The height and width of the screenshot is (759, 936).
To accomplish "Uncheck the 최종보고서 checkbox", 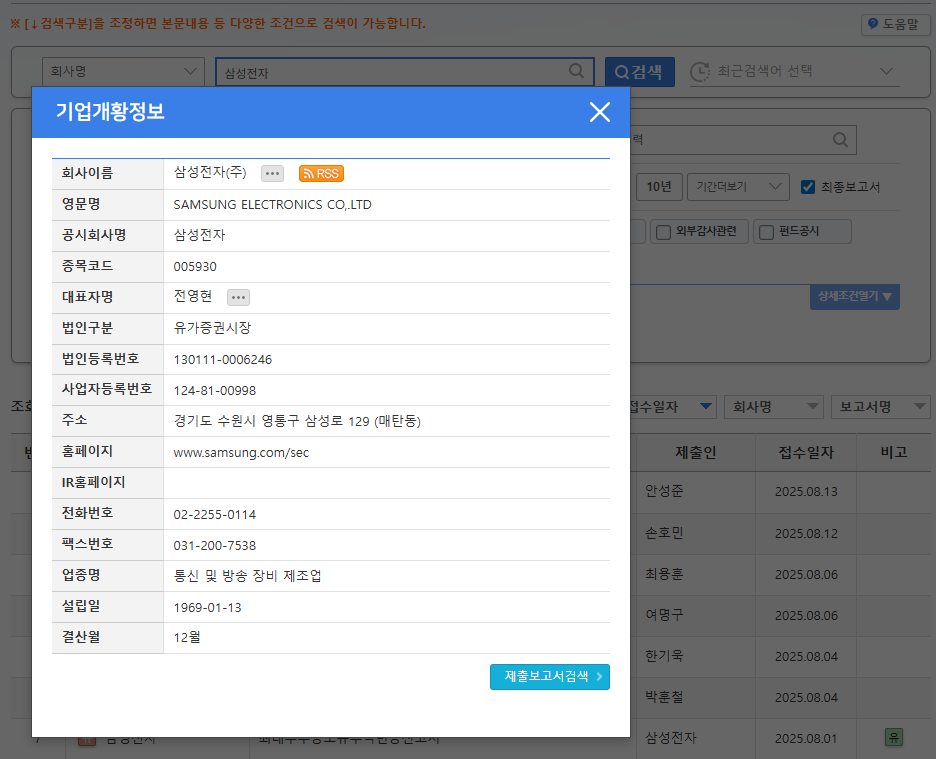I will coord(808,187).
